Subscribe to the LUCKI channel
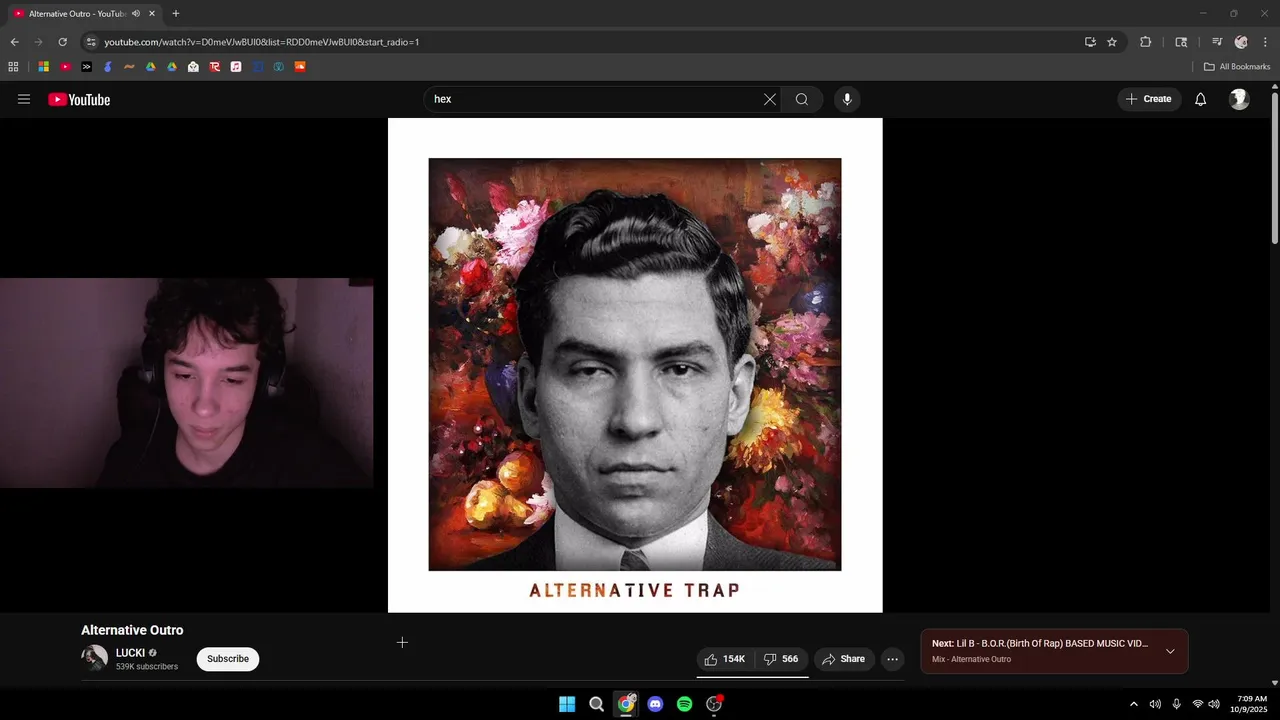 228,659
